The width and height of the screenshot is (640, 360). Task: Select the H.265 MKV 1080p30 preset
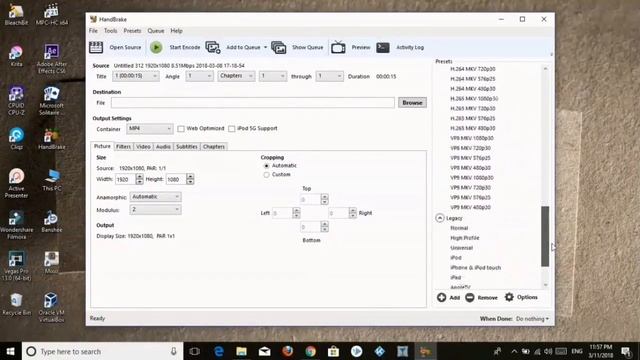pyautogui.click(x=474, y=99)
